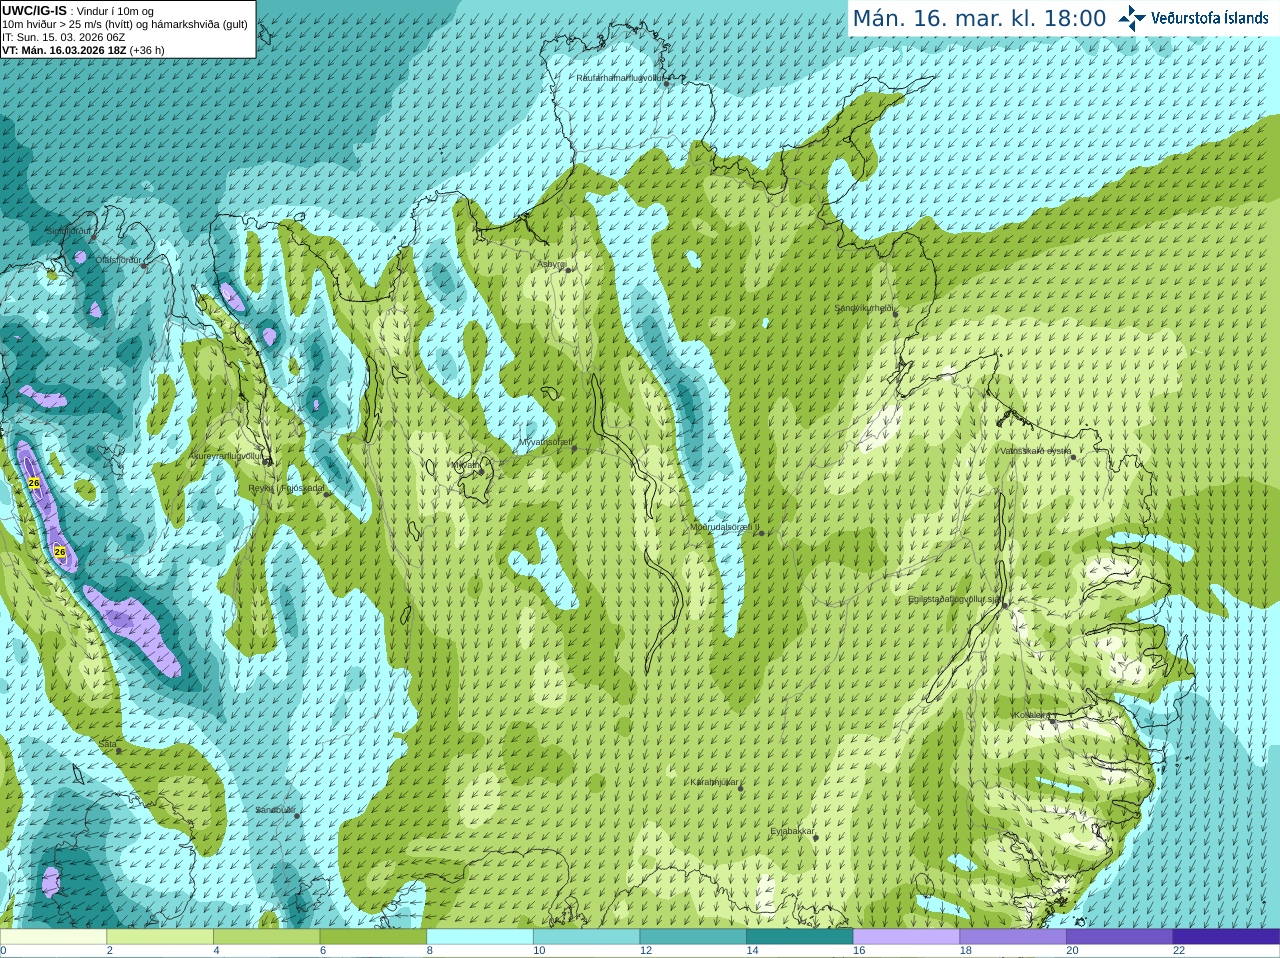The height and width of the screenshot is (958, 1280).
Task: Click the 0–2 m/s palest legend swatch
Action: coord(53,937)
